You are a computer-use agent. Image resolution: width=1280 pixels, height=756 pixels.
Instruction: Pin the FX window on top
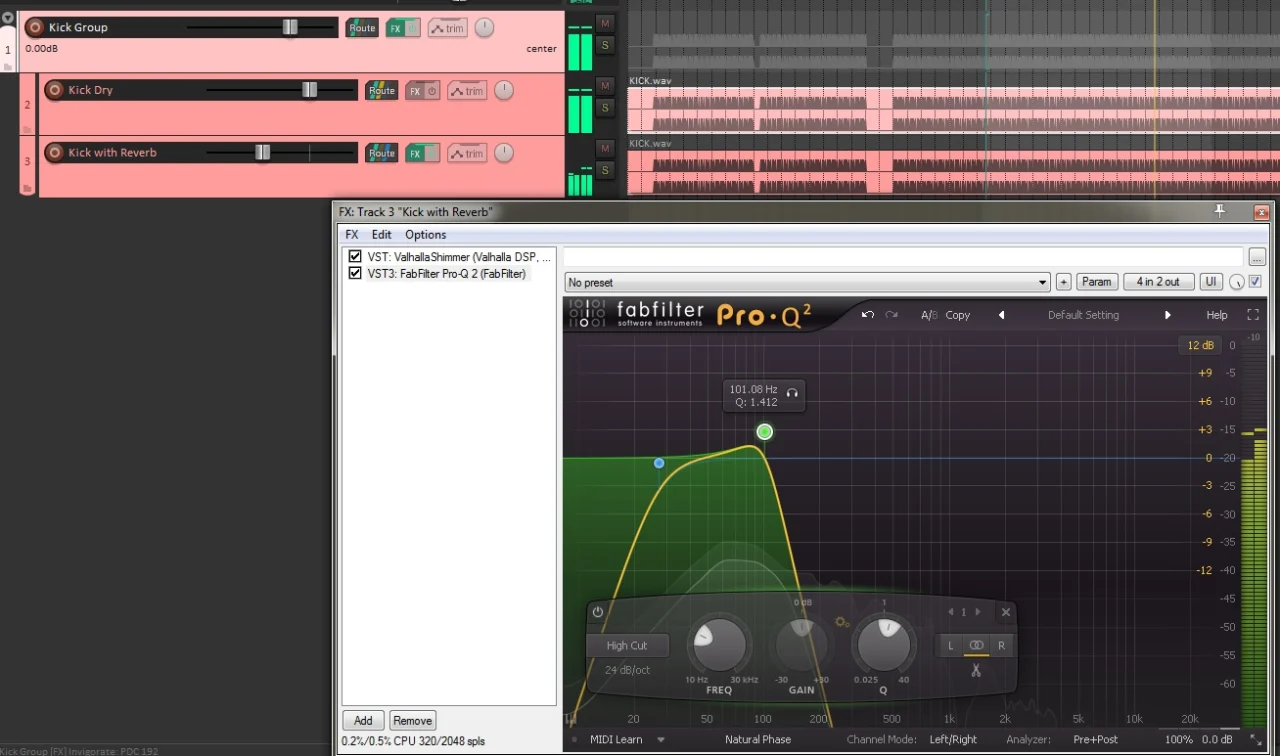pos(1219,211)
